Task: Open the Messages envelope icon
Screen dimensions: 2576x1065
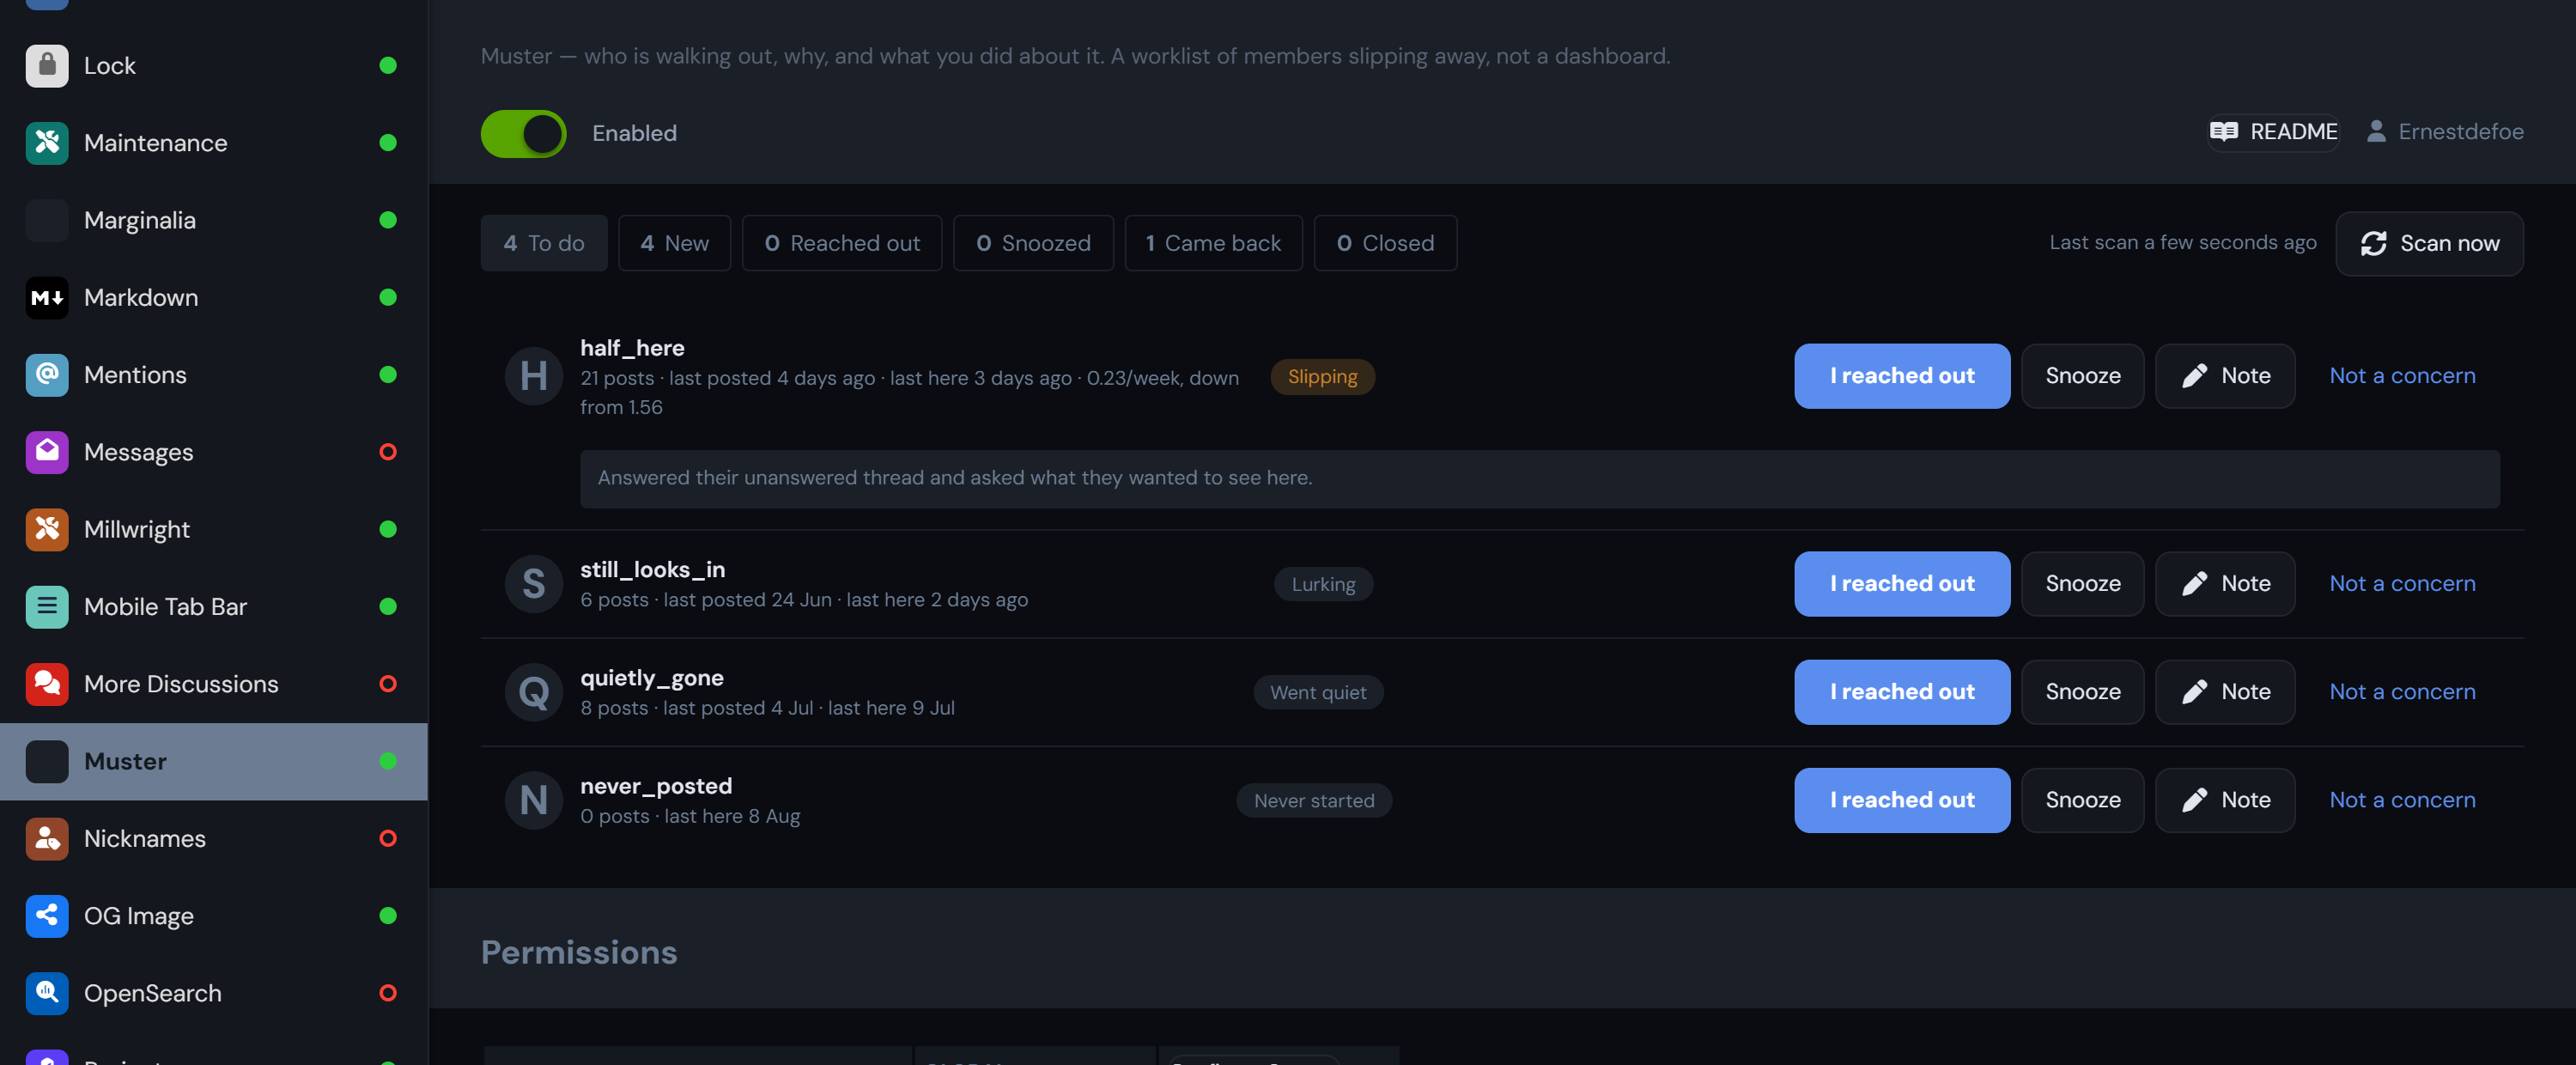Action: 47,452
